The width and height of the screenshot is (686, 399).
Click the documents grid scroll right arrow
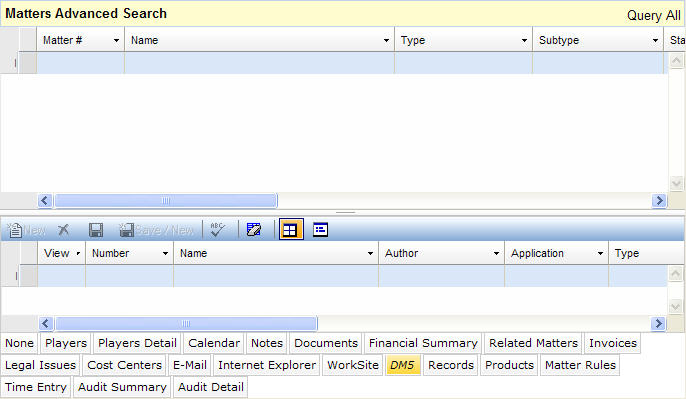pos(658,323)
